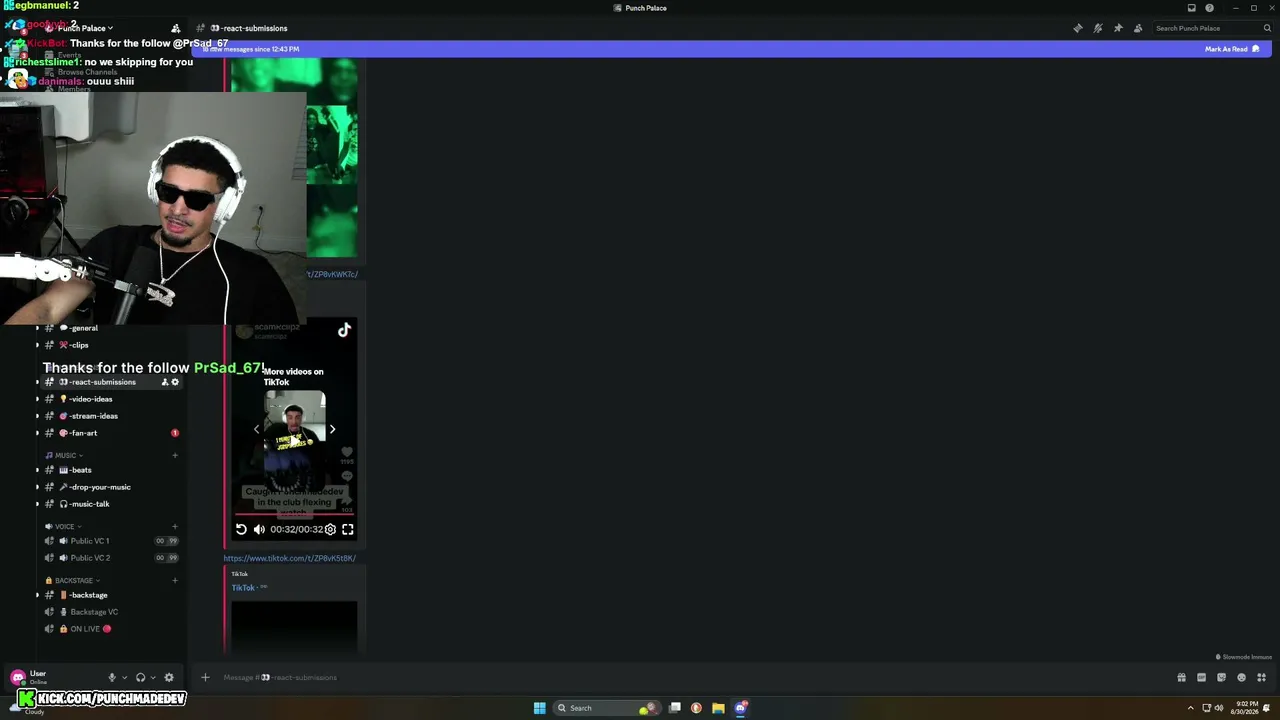Open the emoji picker
Viewport: 1280px width, 720px height.
coord(1241,677)
